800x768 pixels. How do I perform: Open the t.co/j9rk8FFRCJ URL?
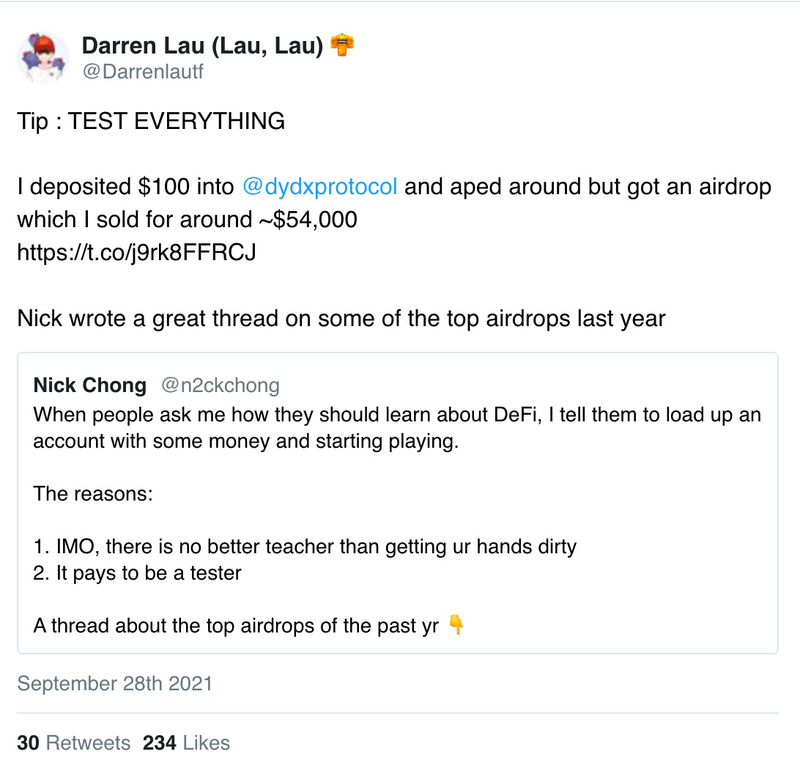tap(137, 252)
